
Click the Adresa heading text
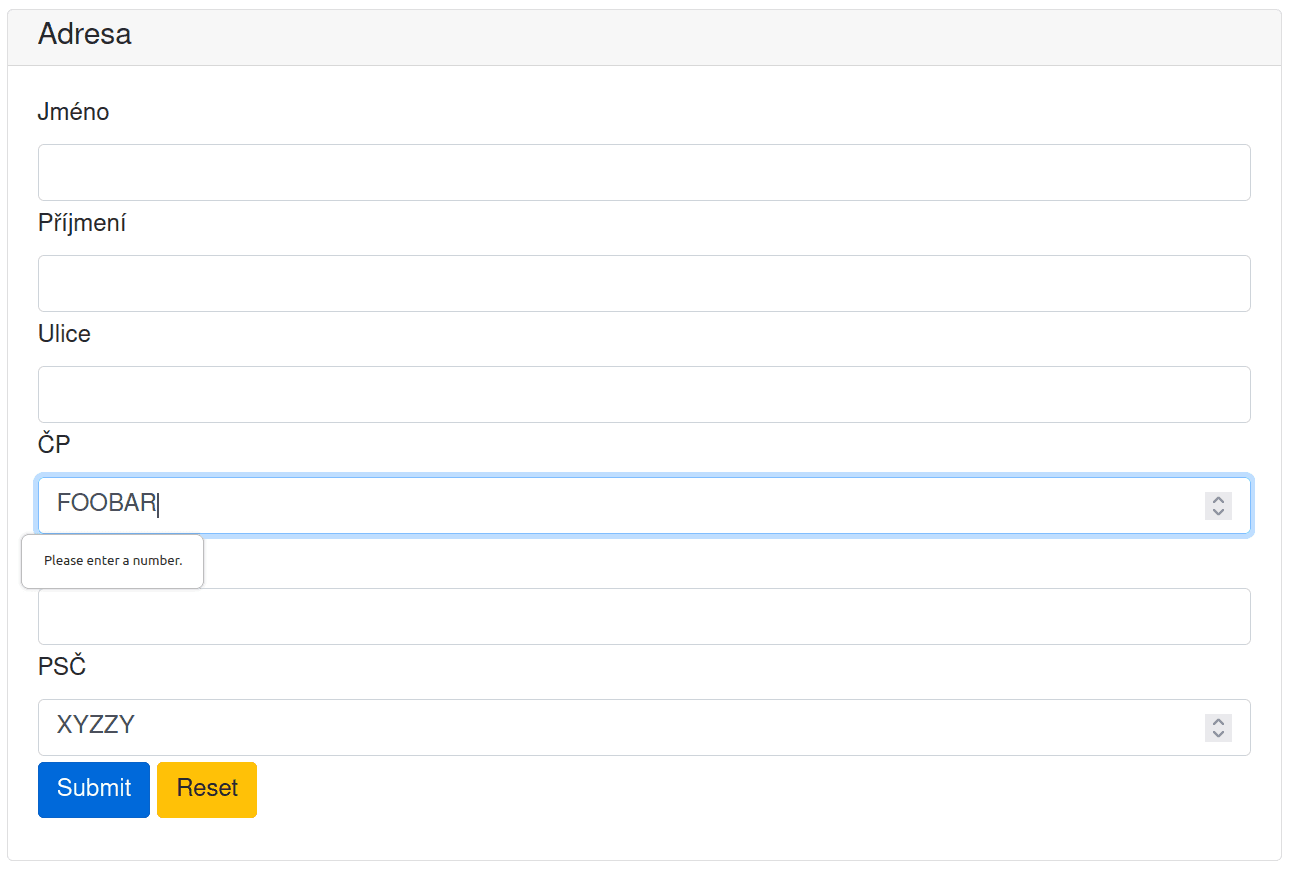click(84, 34)
